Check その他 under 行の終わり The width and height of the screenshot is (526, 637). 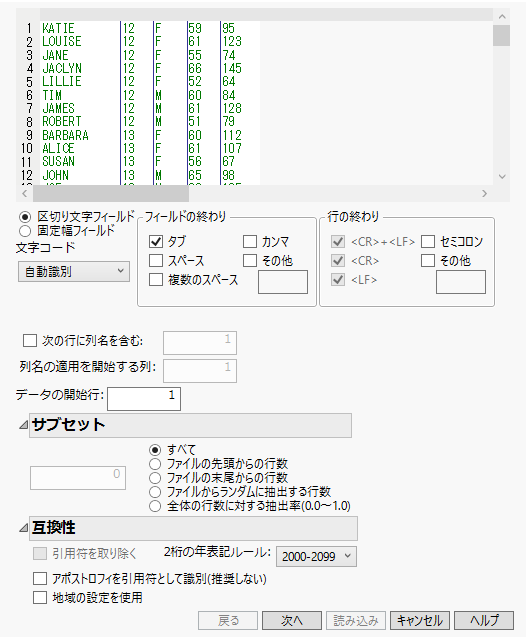(x=428, y=260)
